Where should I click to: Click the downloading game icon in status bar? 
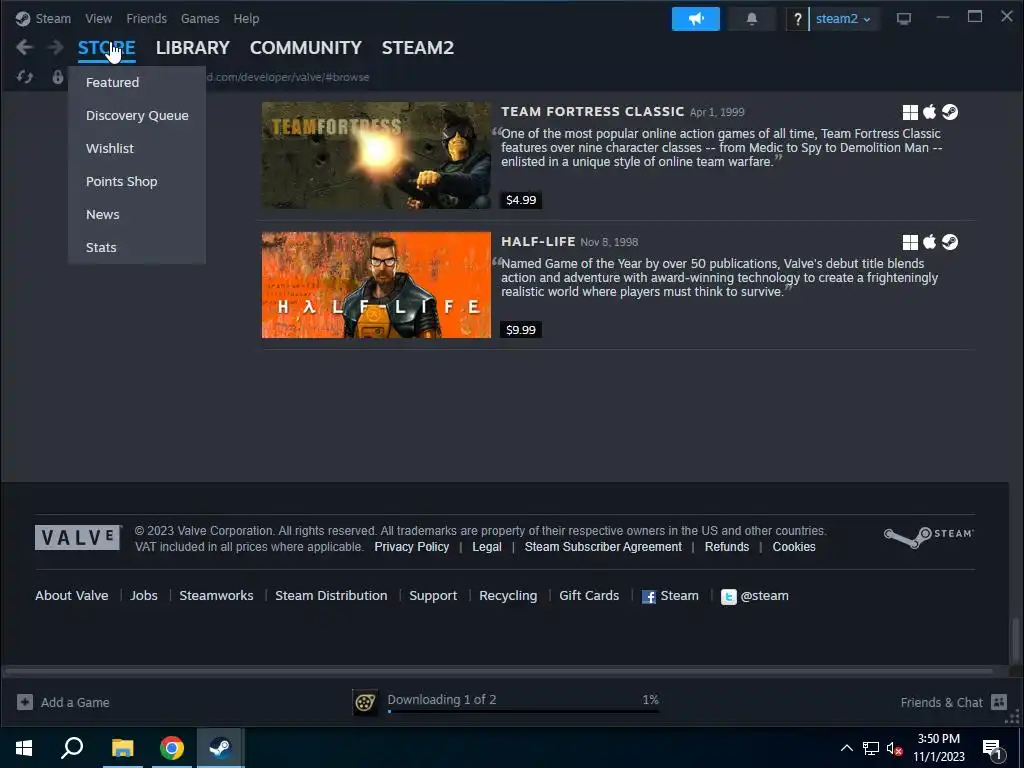[365, 702]
